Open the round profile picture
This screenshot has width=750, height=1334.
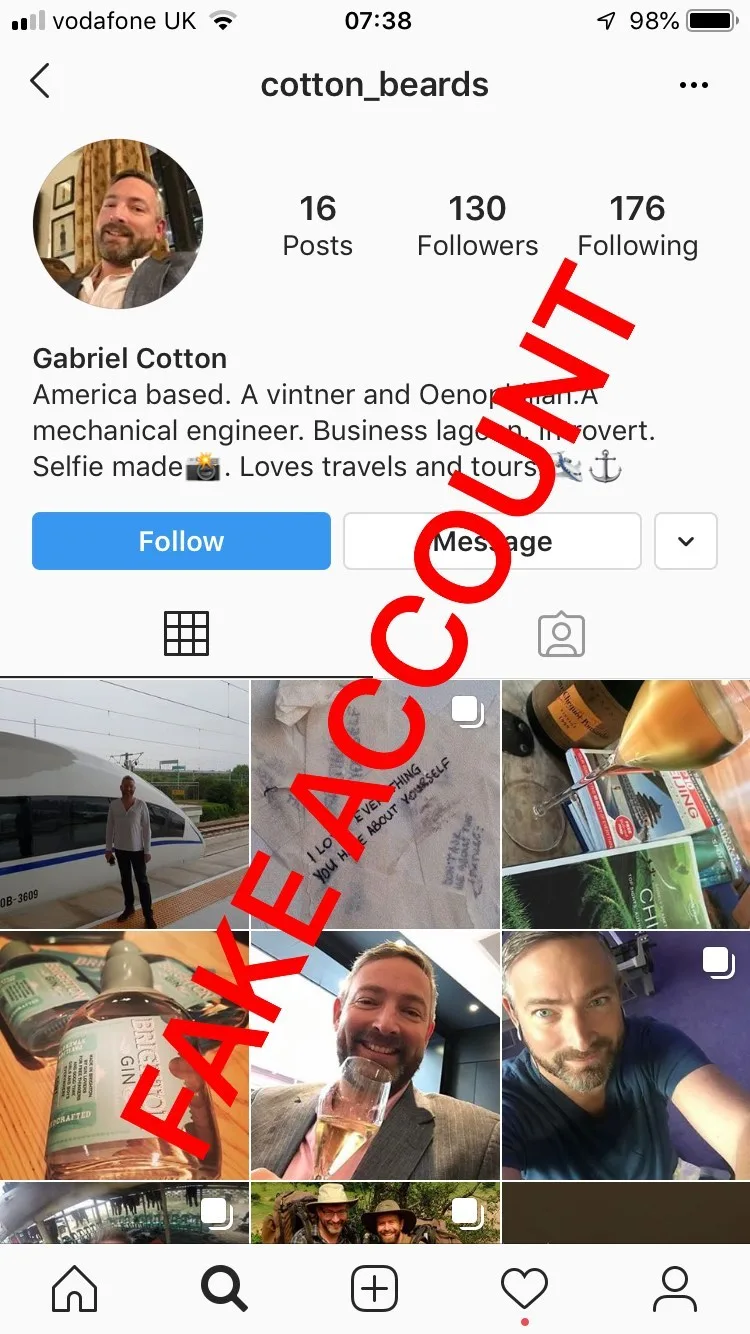pyautogui.click(x=118, y=224)
